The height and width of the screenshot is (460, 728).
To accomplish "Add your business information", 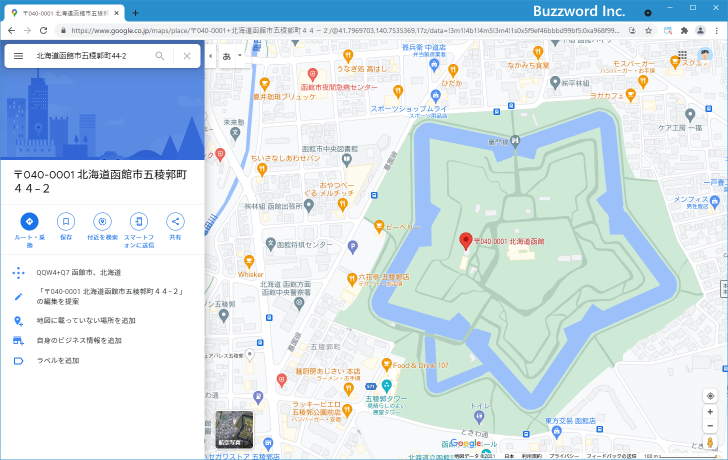I will coord(102,340).
